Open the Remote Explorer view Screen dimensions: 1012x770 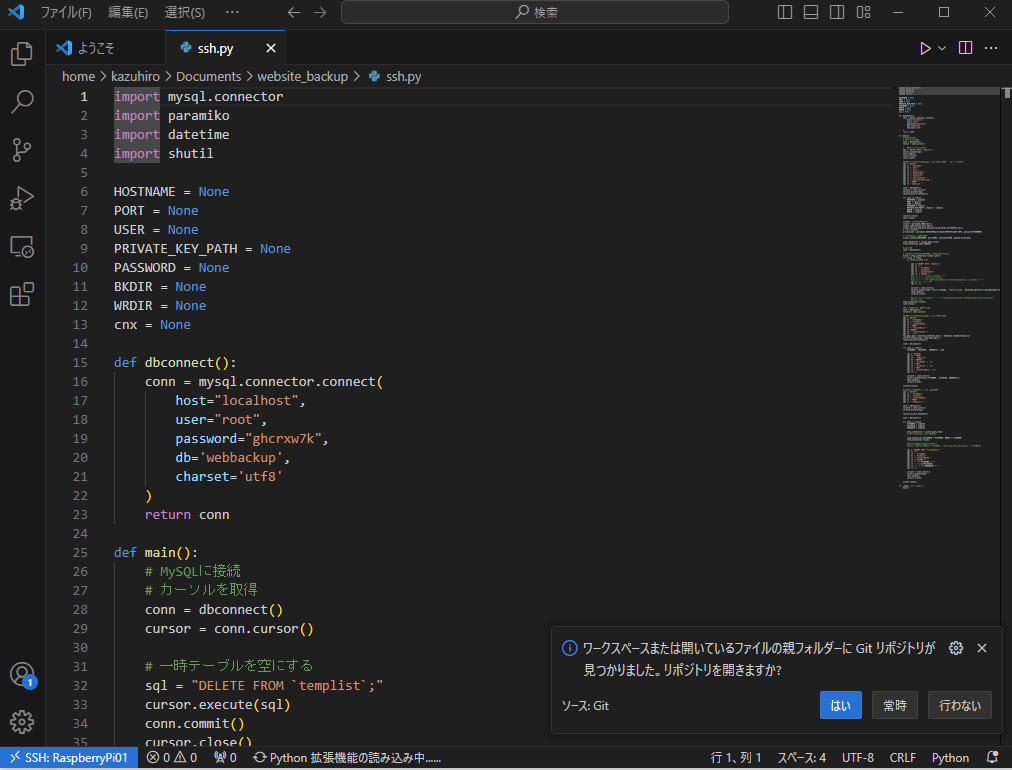(x=22, y=246)
